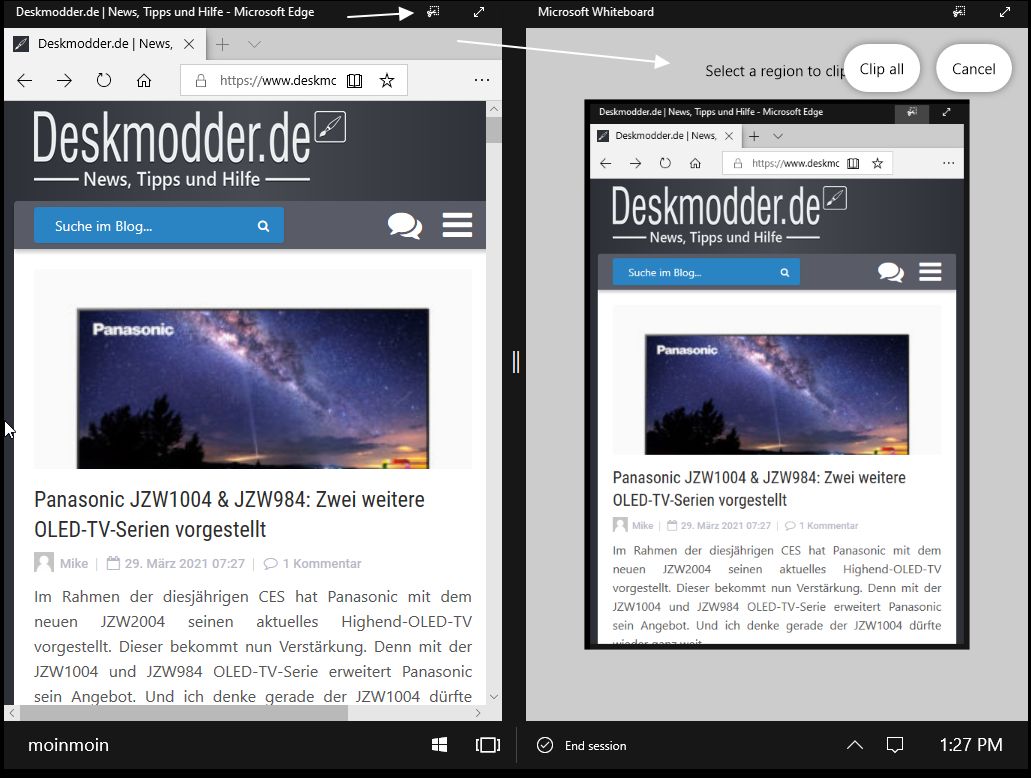Expand the hidden tray icons chevron
This screenshot has height=778, width=1031.
tap(854, 744)
